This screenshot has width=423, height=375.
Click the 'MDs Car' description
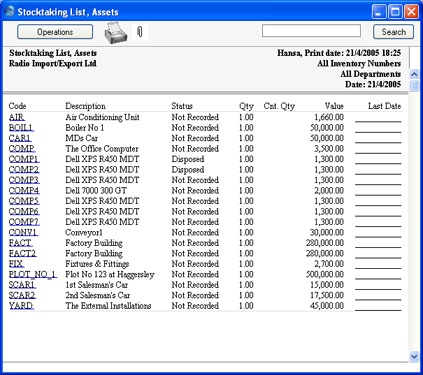(x=82, y=138)
